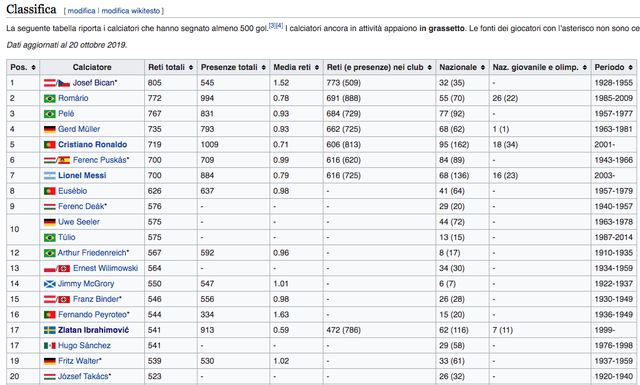This screenshot has width=640, height=385.
Task: Sort table by Pos. column arrows
Action: (33, 67)
